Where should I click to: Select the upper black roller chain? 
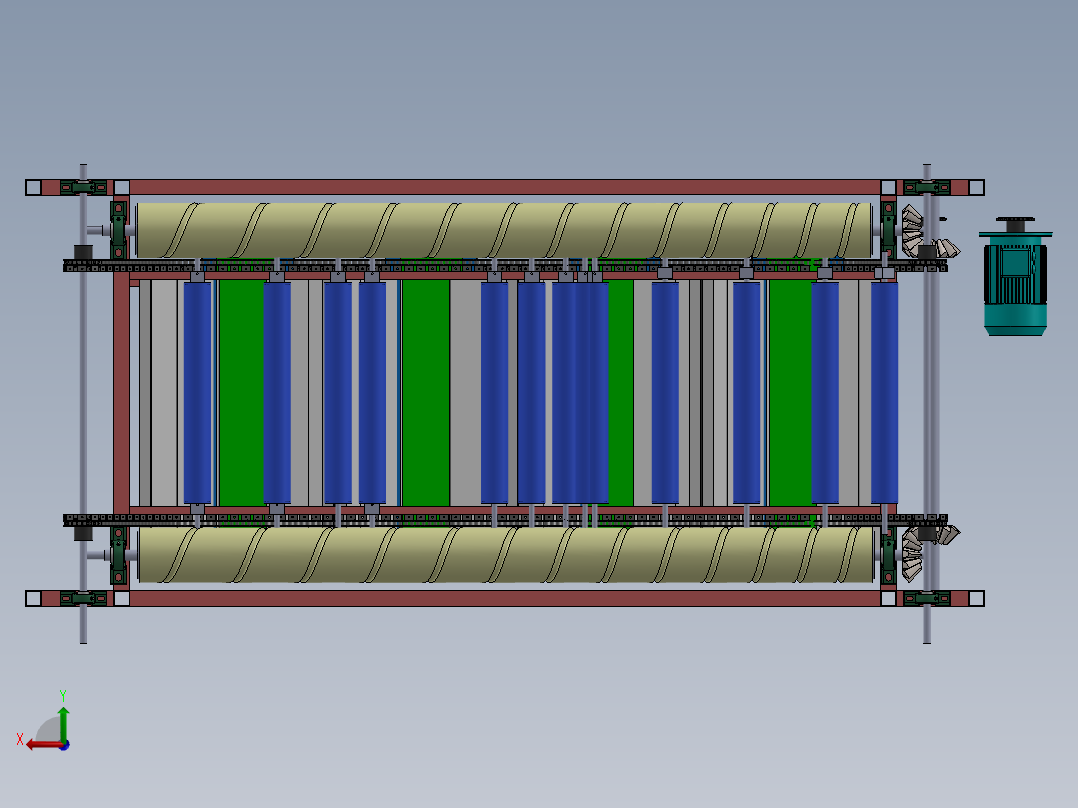(505, 265)
